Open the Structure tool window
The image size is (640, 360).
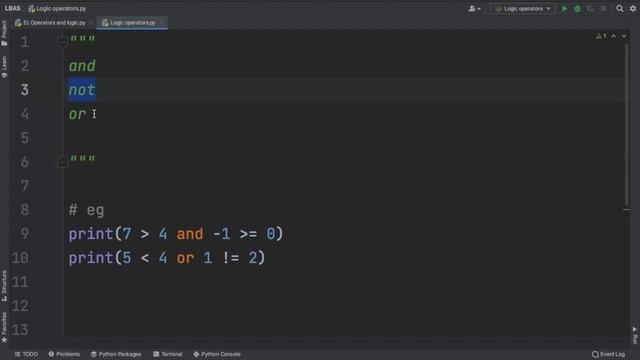coord(4,286)
